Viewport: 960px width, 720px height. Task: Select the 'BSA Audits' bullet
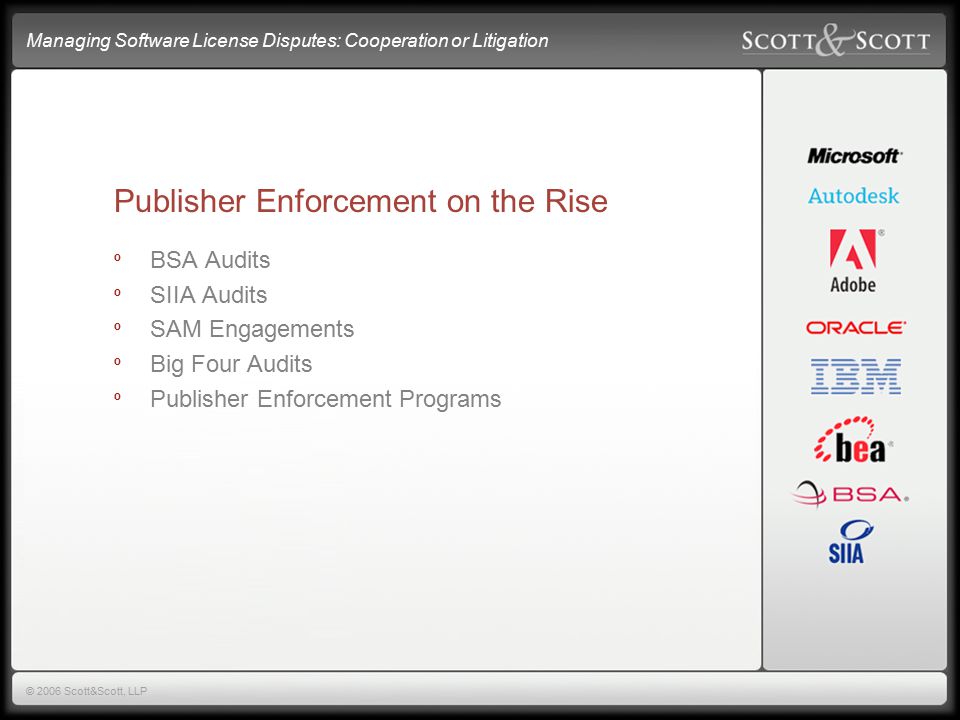(x=210, y=260)
